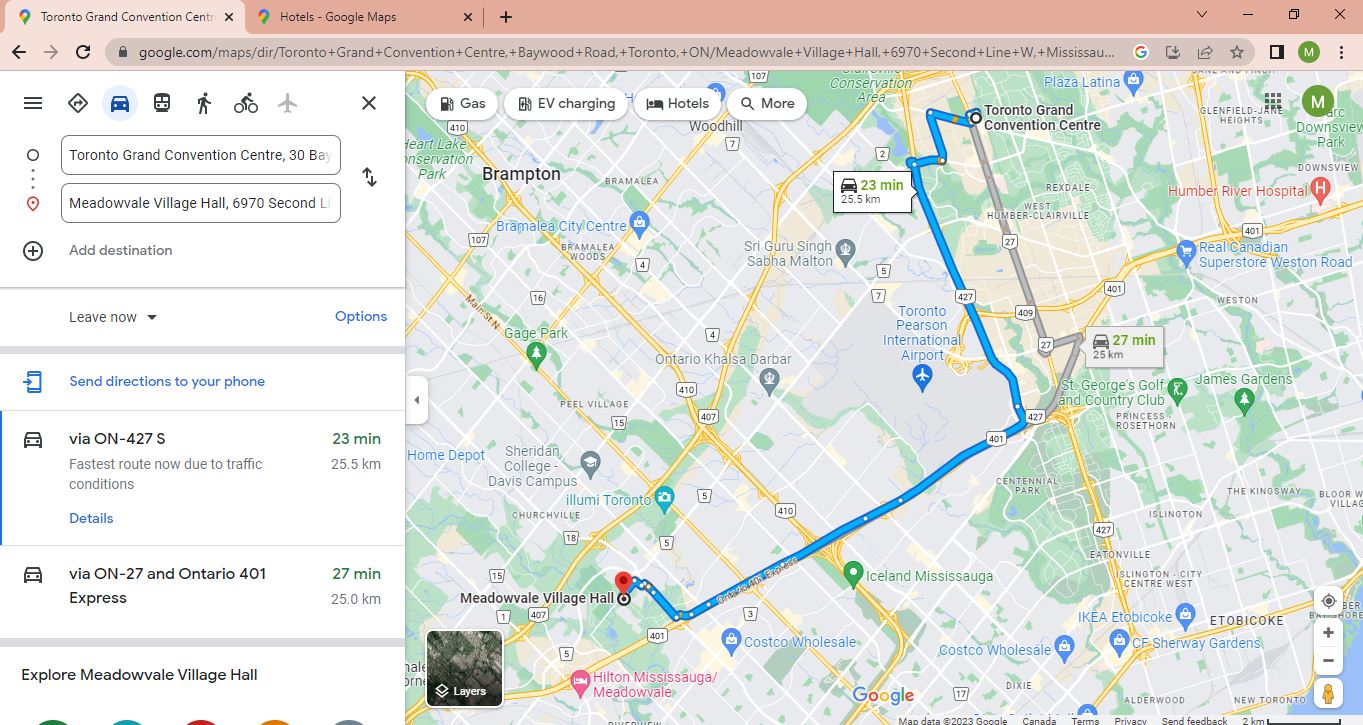
Task: Go back in browser history
Action: 19,52
